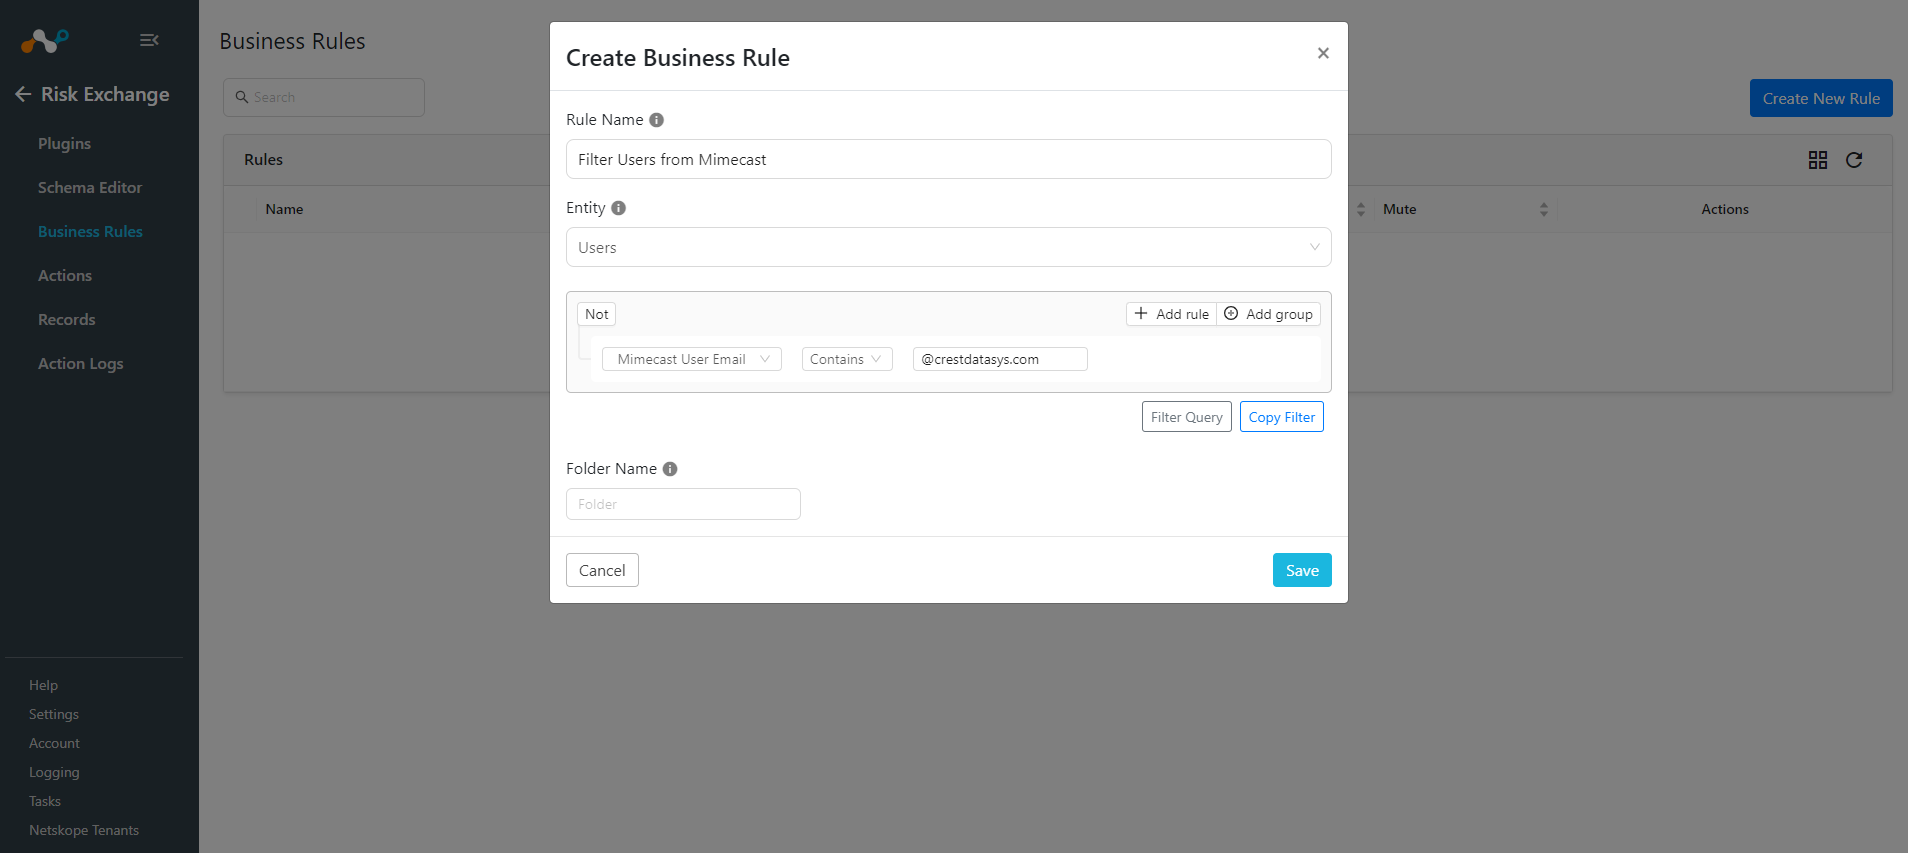This screenshot has height=853, width=1908.
Task: Click the Add rule button
Action: point(1171,314)
